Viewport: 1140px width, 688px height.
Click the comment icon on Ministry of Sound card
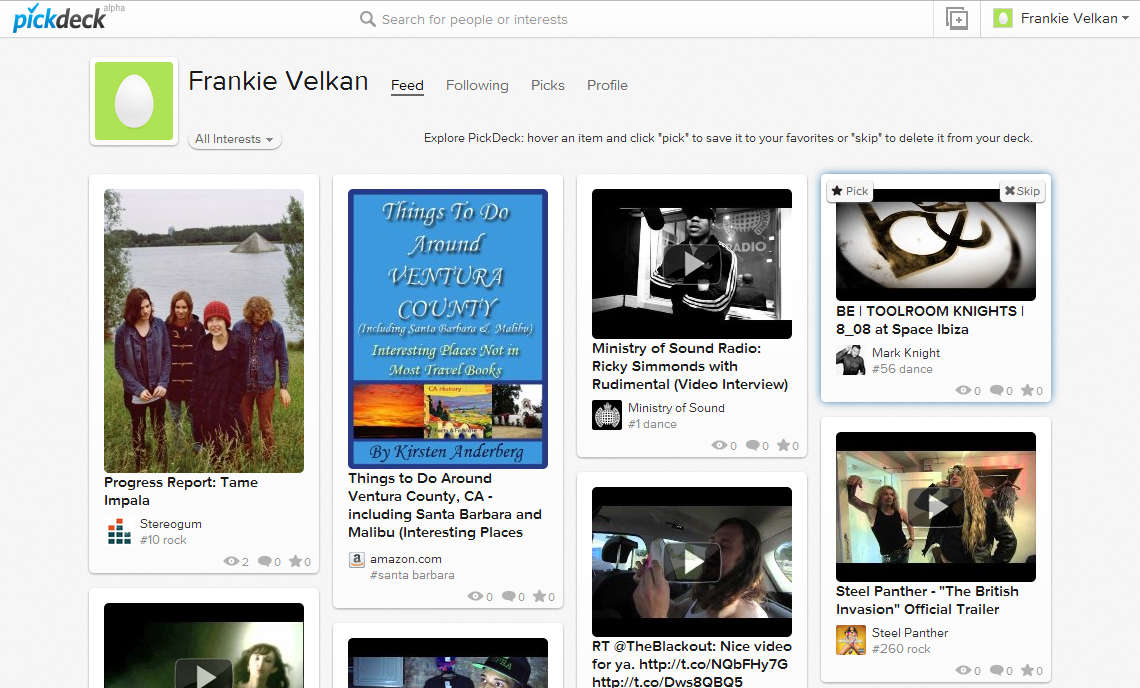753,445
